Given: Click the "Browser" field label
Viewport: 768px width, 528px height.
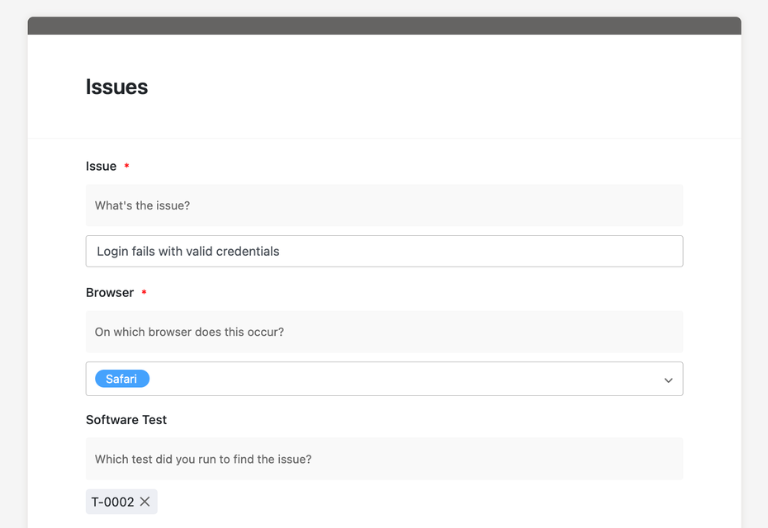Looking at the screenshot, I should [x=110, y=293].
